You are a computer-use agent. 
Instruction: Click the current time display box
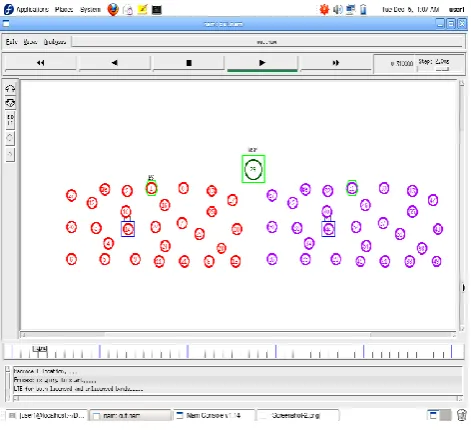395,63
